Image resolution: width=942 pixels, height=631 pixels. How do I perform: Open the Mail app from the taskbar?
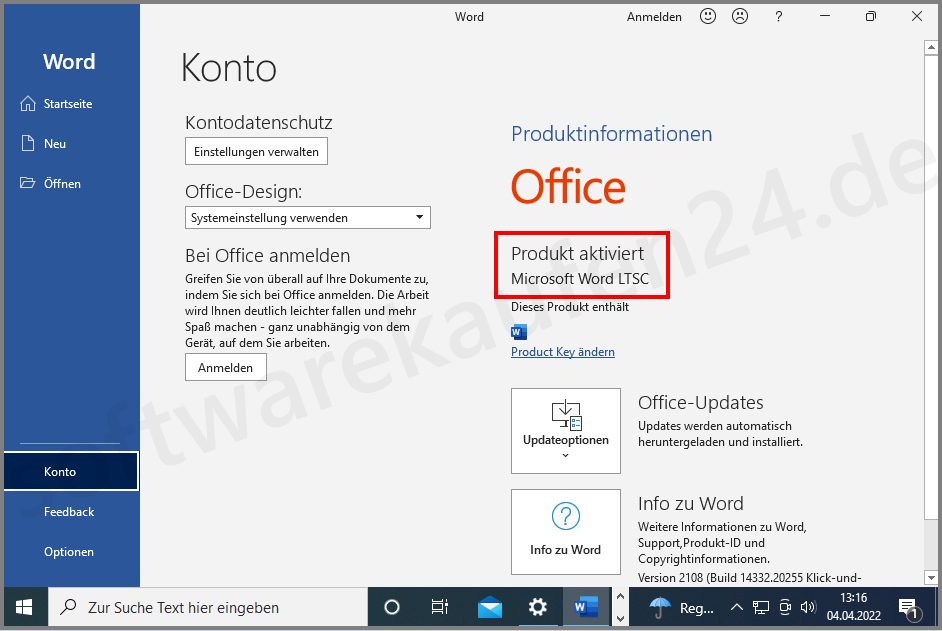point(489,606)
